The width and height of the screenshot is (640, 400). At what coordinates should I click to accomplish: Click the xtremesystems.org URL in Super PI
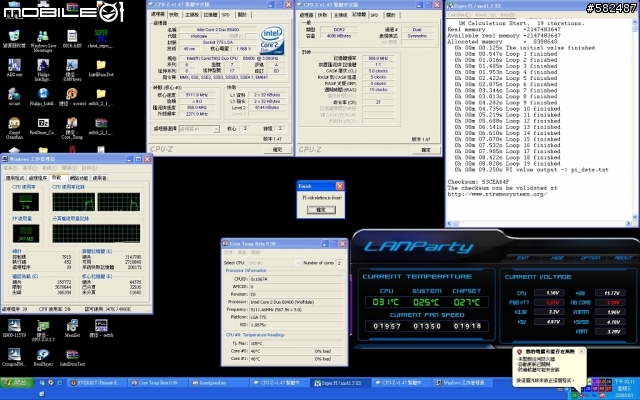[x=497, y=194]
